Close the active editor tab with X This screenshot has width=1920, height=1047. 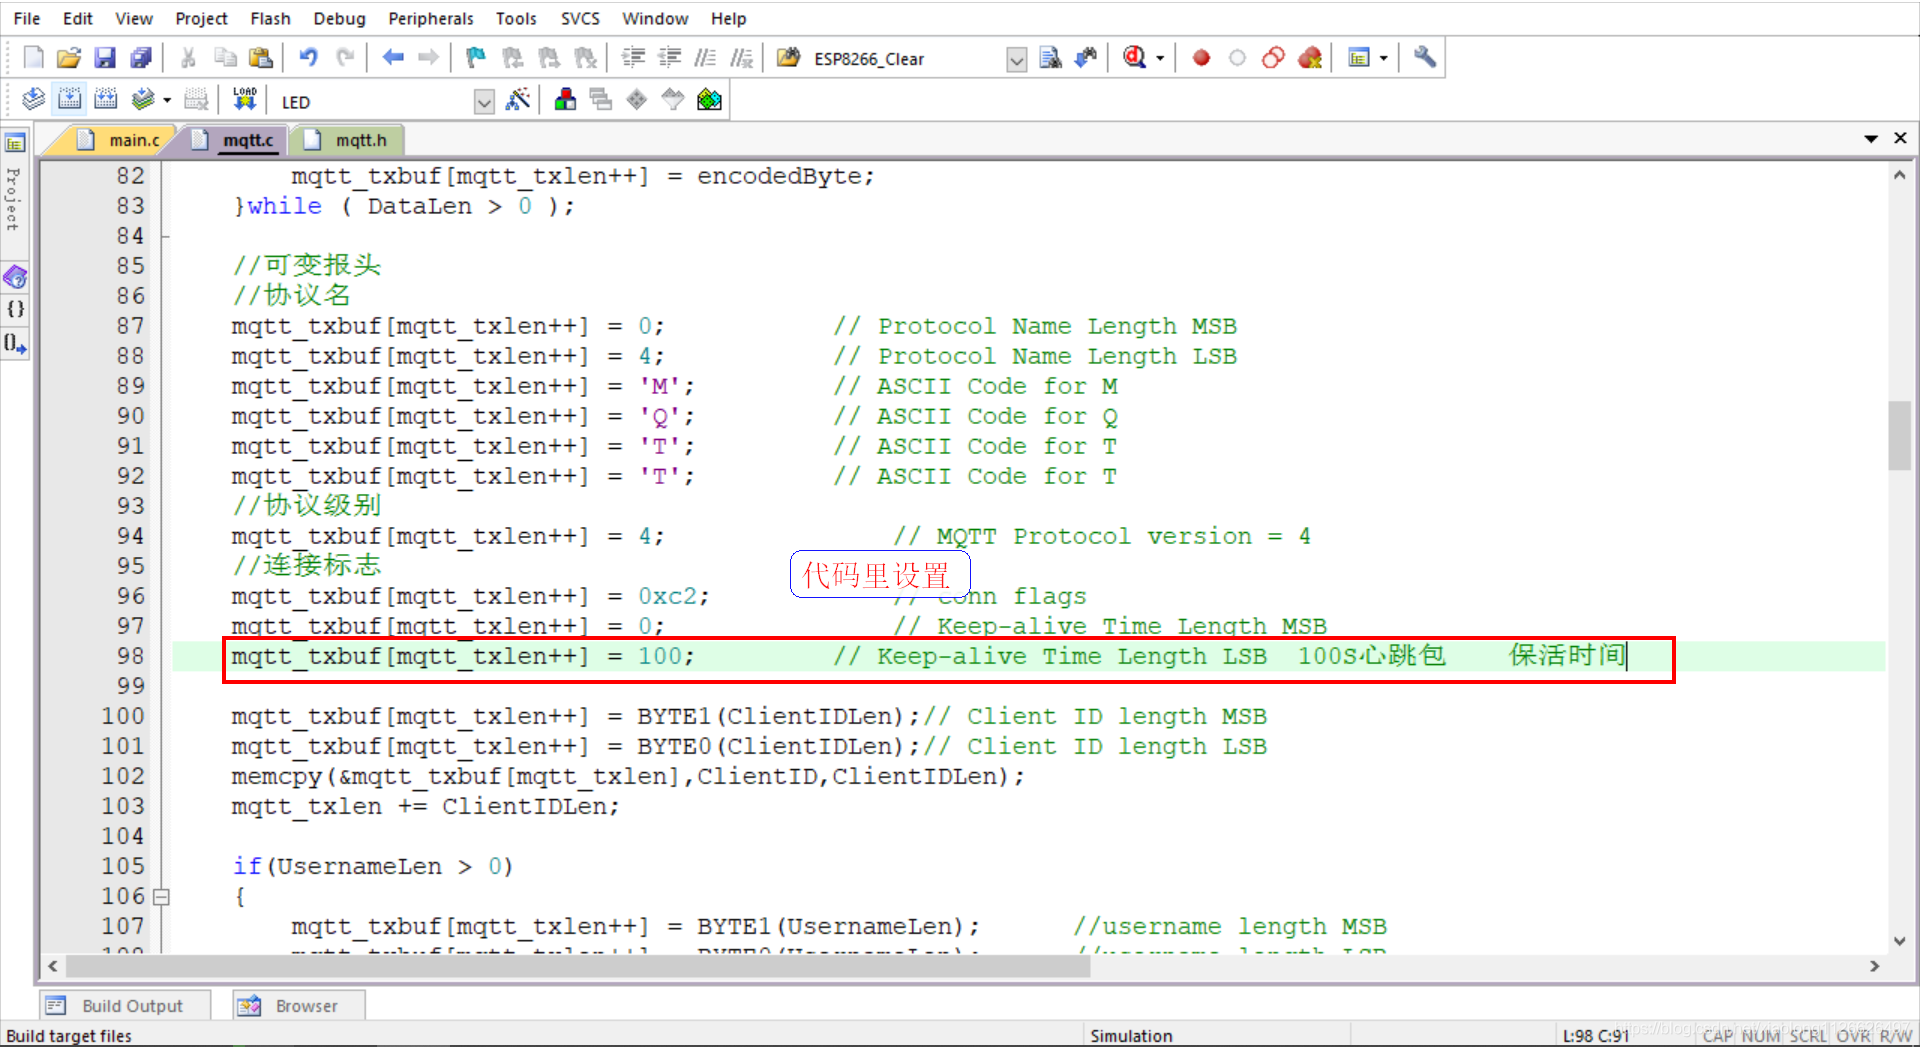click(1900, 138)
